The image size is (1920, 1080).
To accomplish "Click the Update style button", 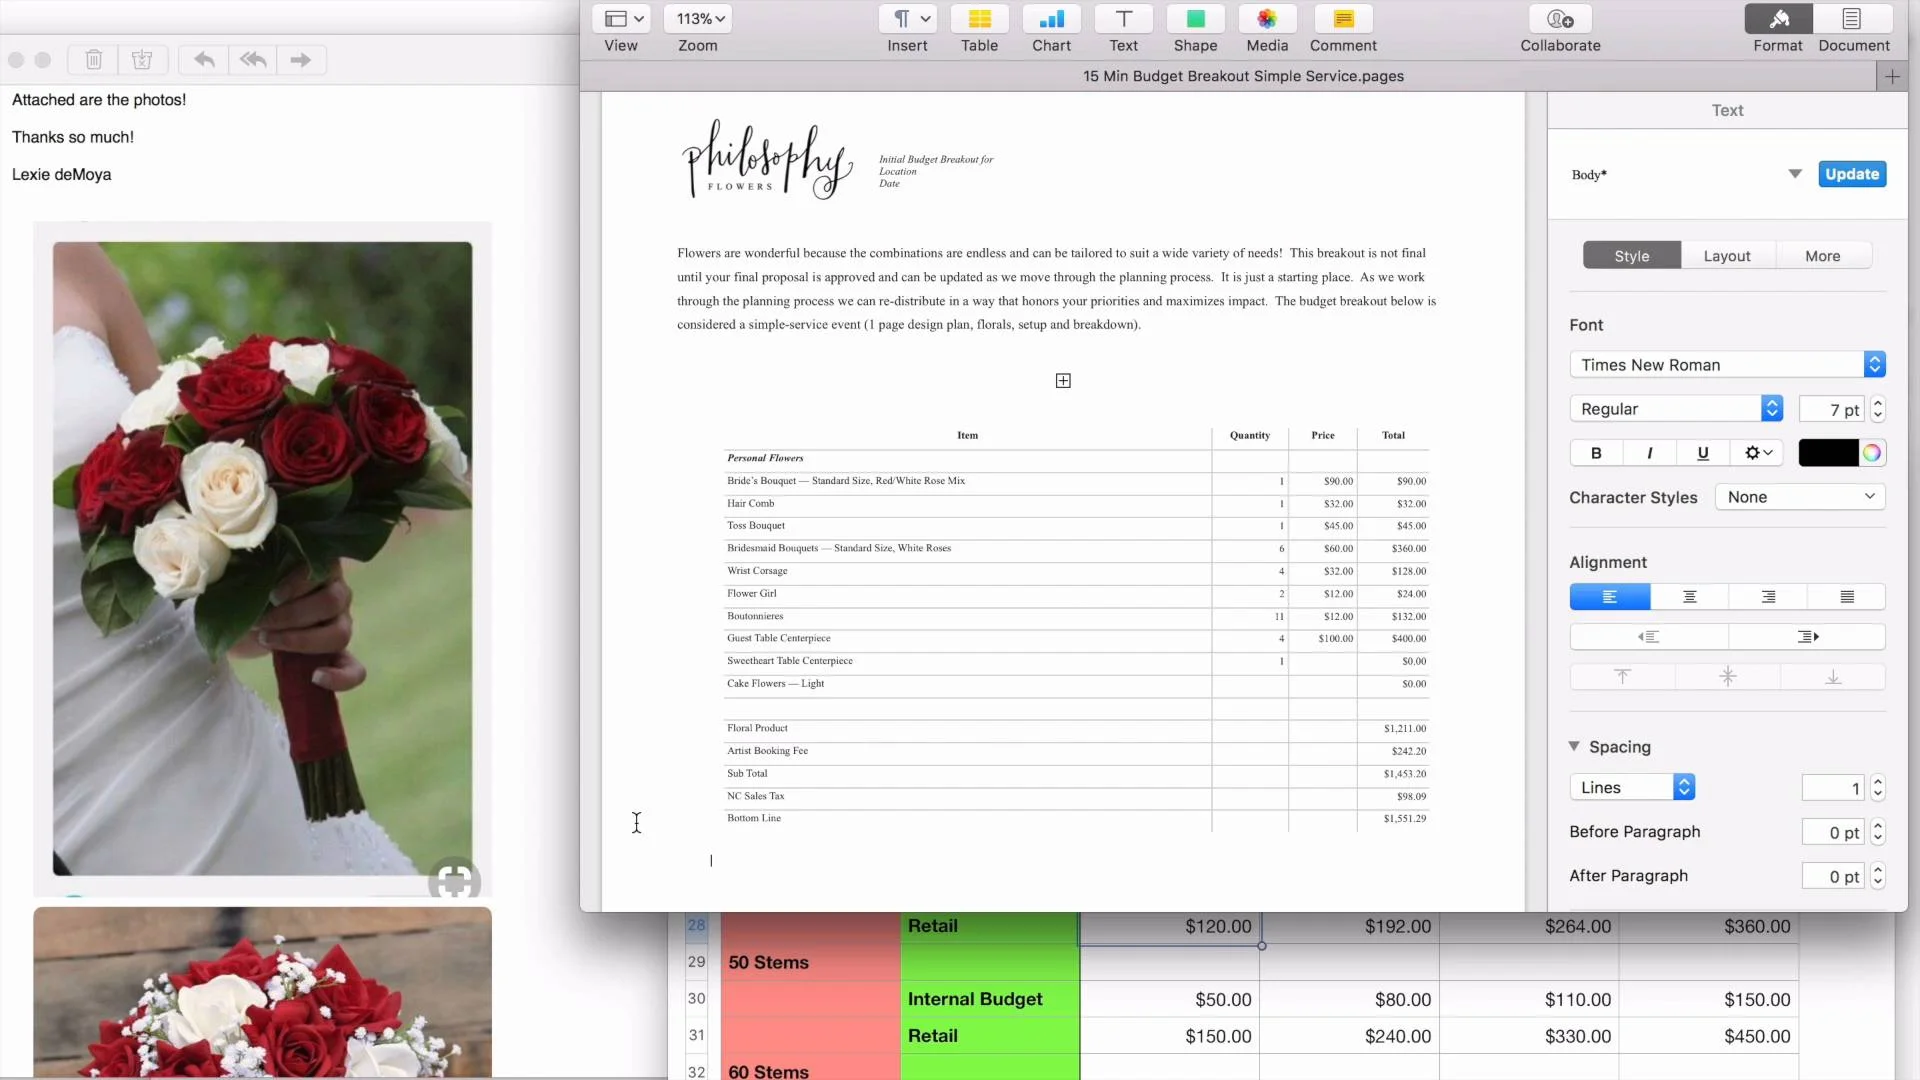I will point(1851,174).
